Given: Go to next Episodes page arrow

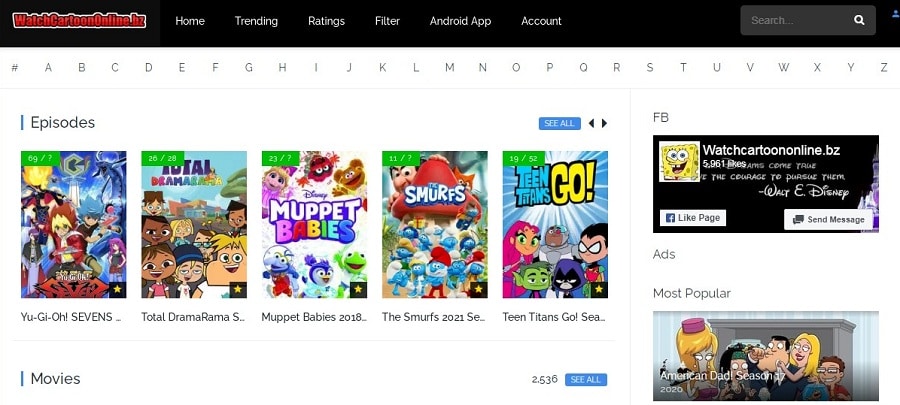Looking at the screenshot, I should tap(604, 123).
